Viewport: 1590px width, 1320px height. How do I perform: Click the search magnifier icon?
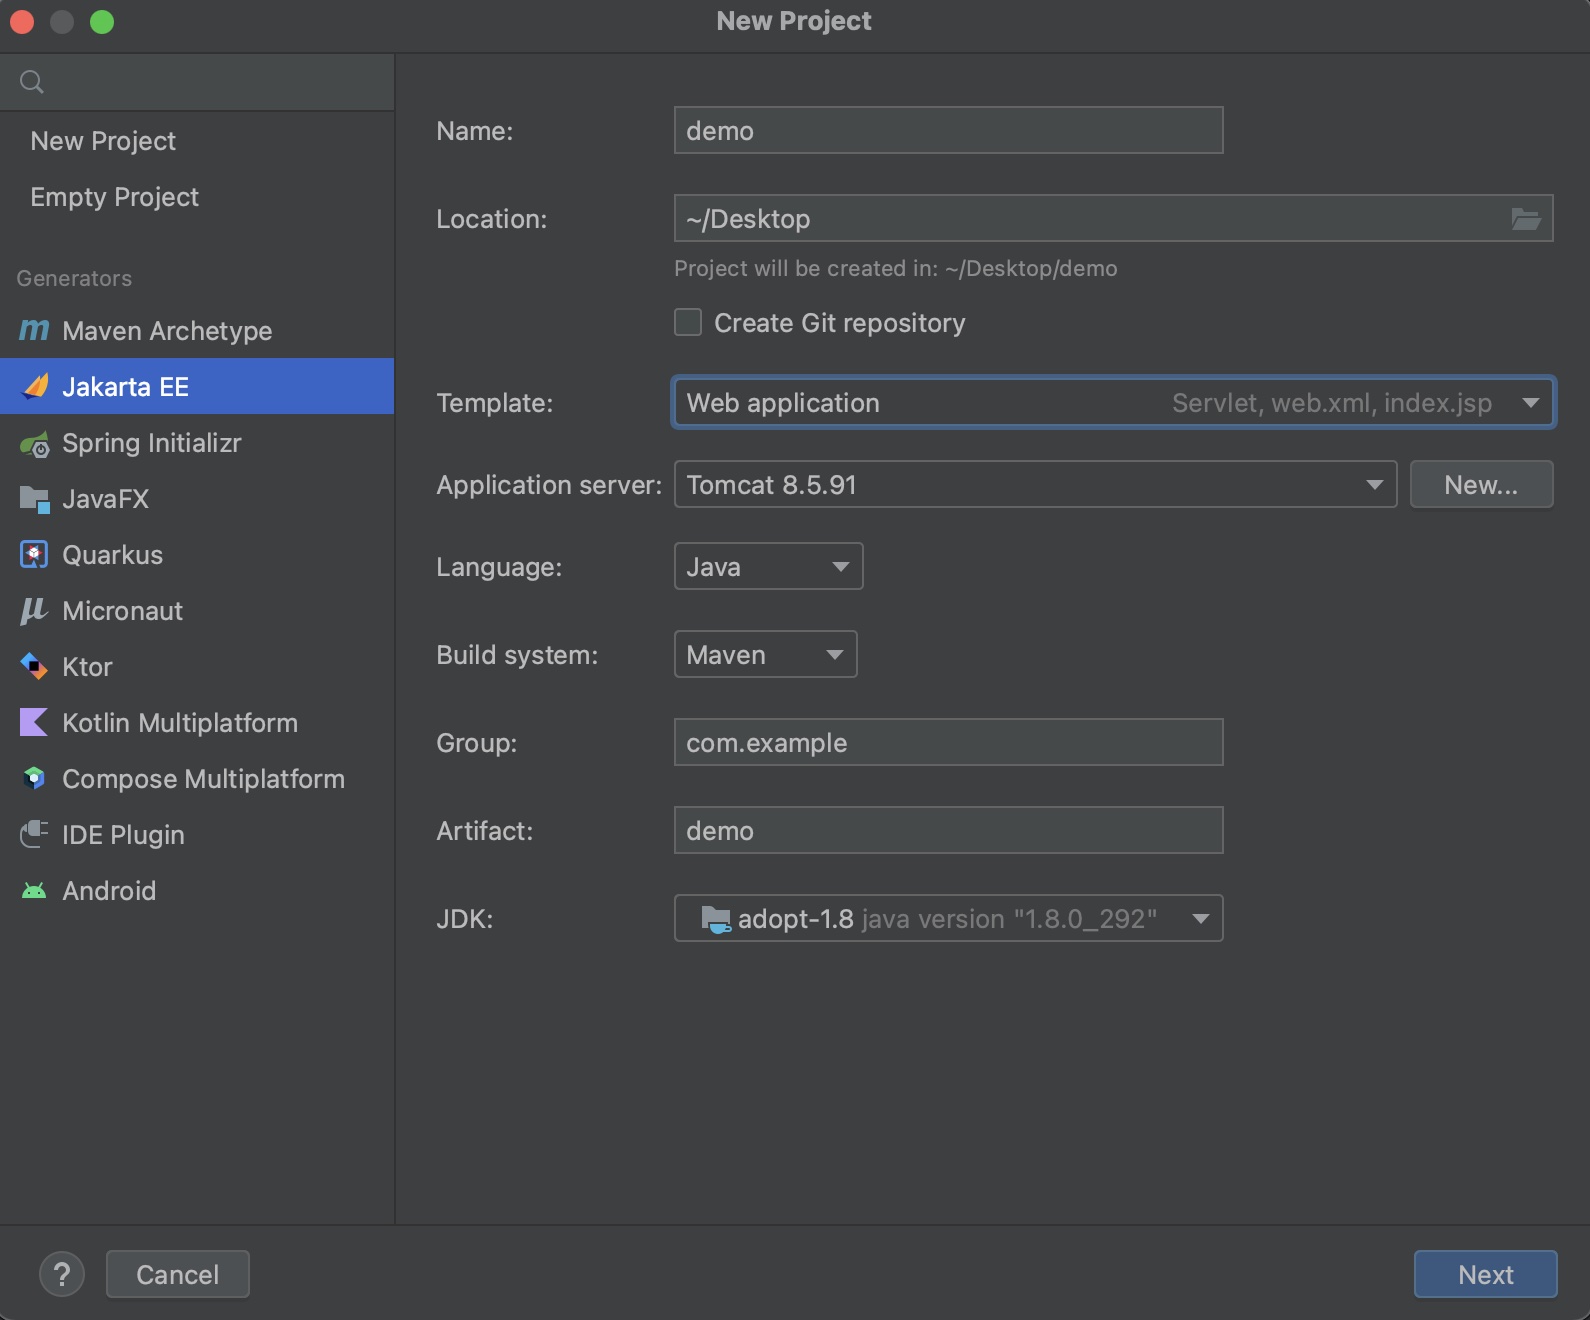point(32,82)
